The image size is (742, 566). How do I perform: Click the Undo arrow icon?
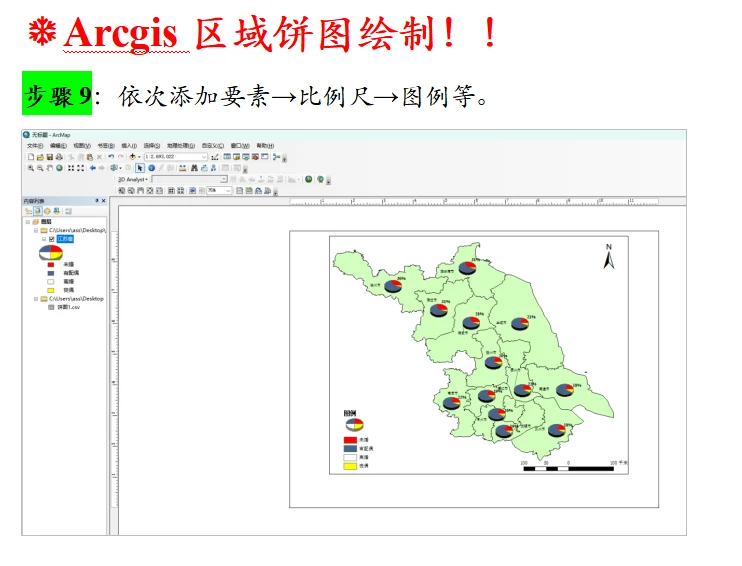(x=111, y=157)
